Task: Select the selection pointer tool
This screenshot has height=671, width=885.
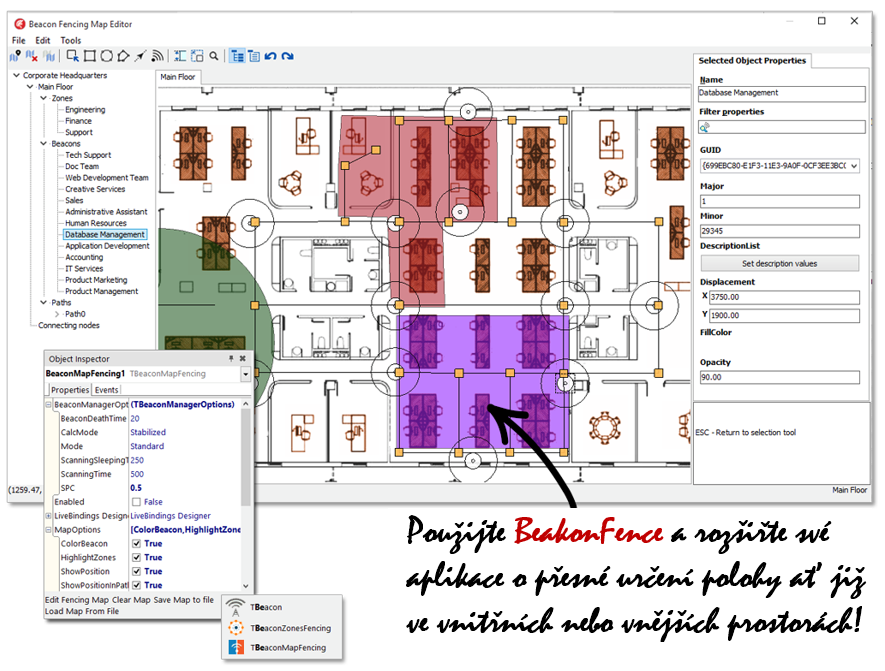Action: (72, 56)
